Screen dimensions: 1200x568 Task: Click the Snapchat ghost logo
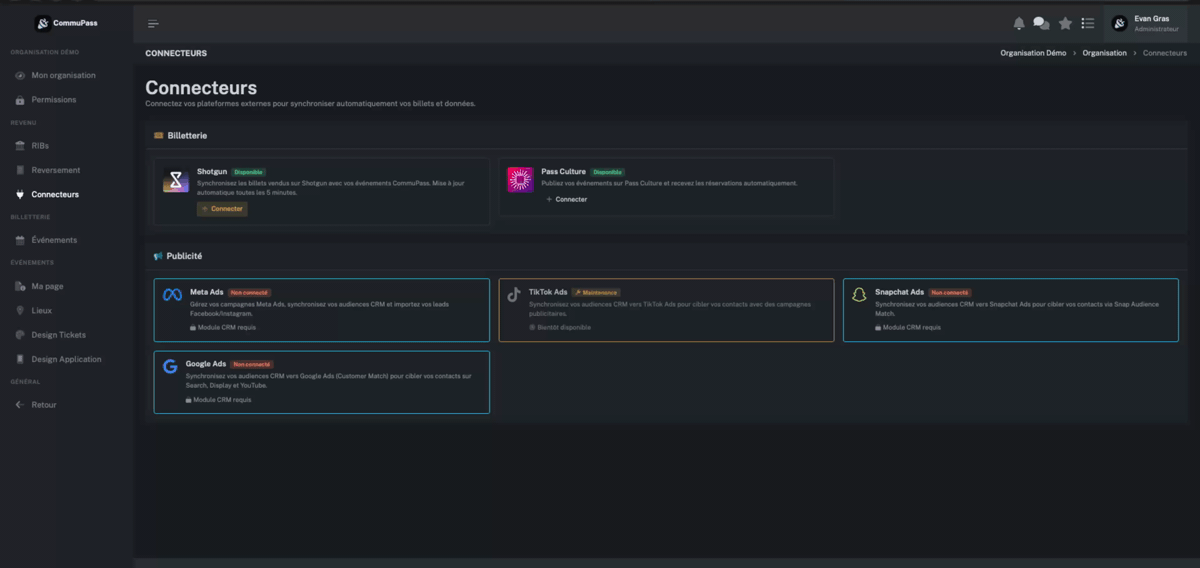click(x=858, y=295)
